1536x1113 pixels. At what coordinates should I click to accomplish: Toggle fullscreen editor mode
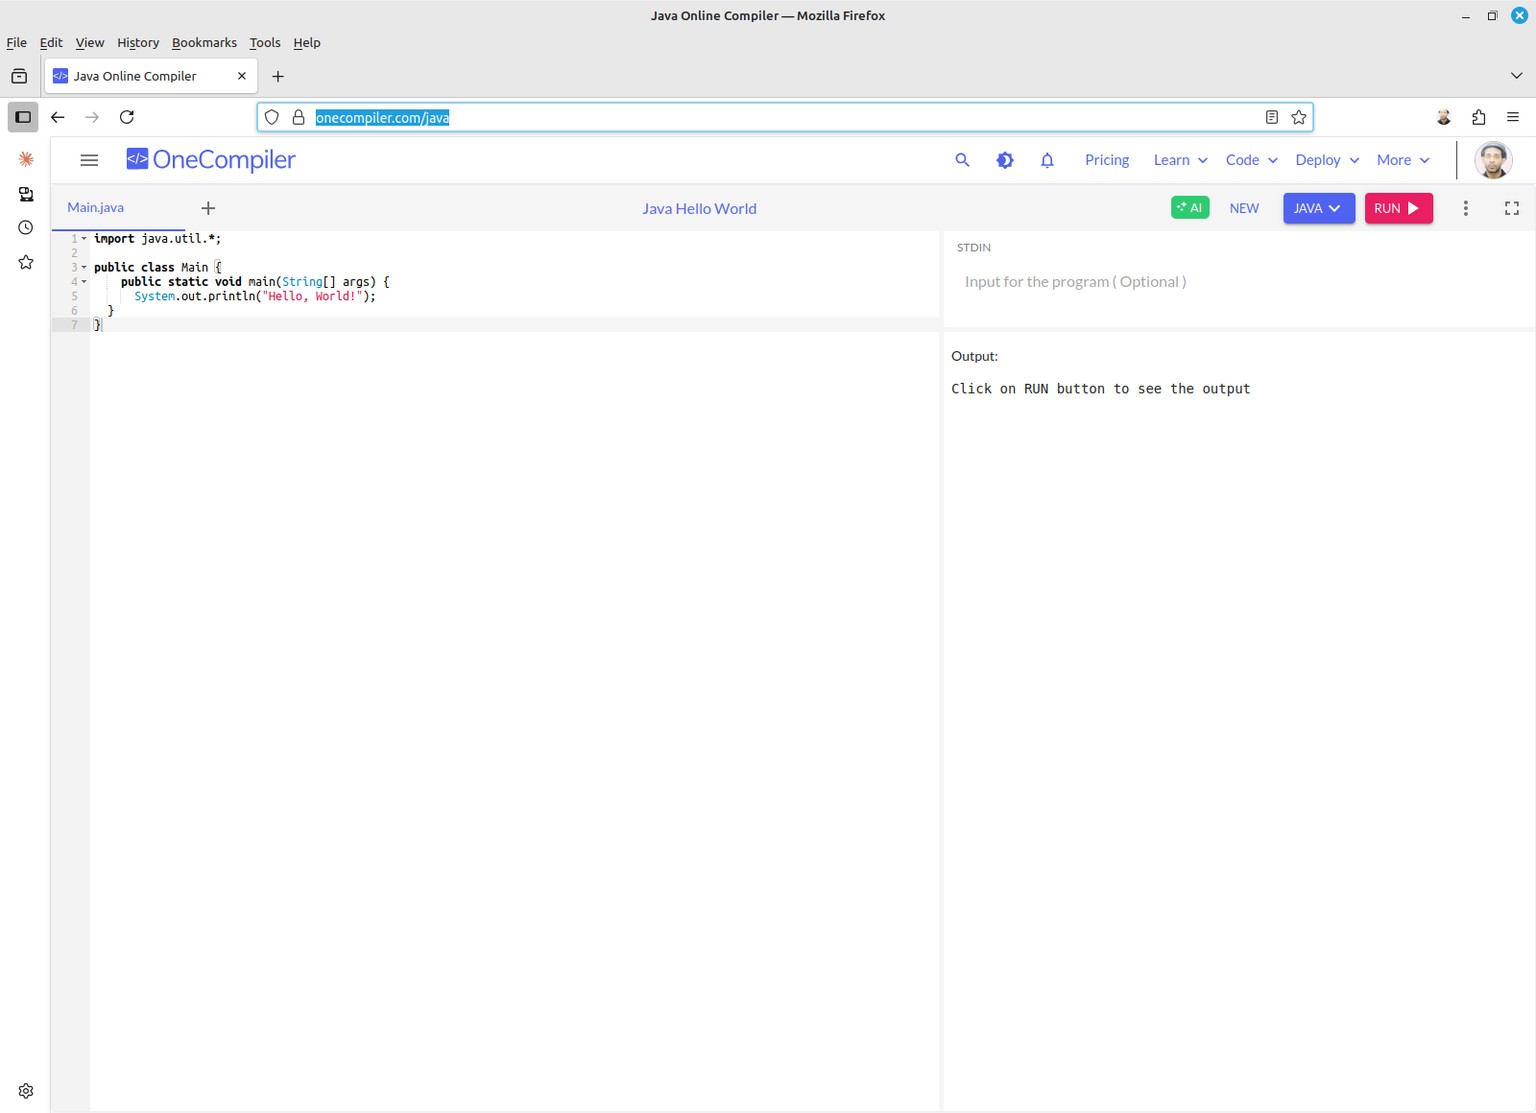click(x=1512, y=208)
